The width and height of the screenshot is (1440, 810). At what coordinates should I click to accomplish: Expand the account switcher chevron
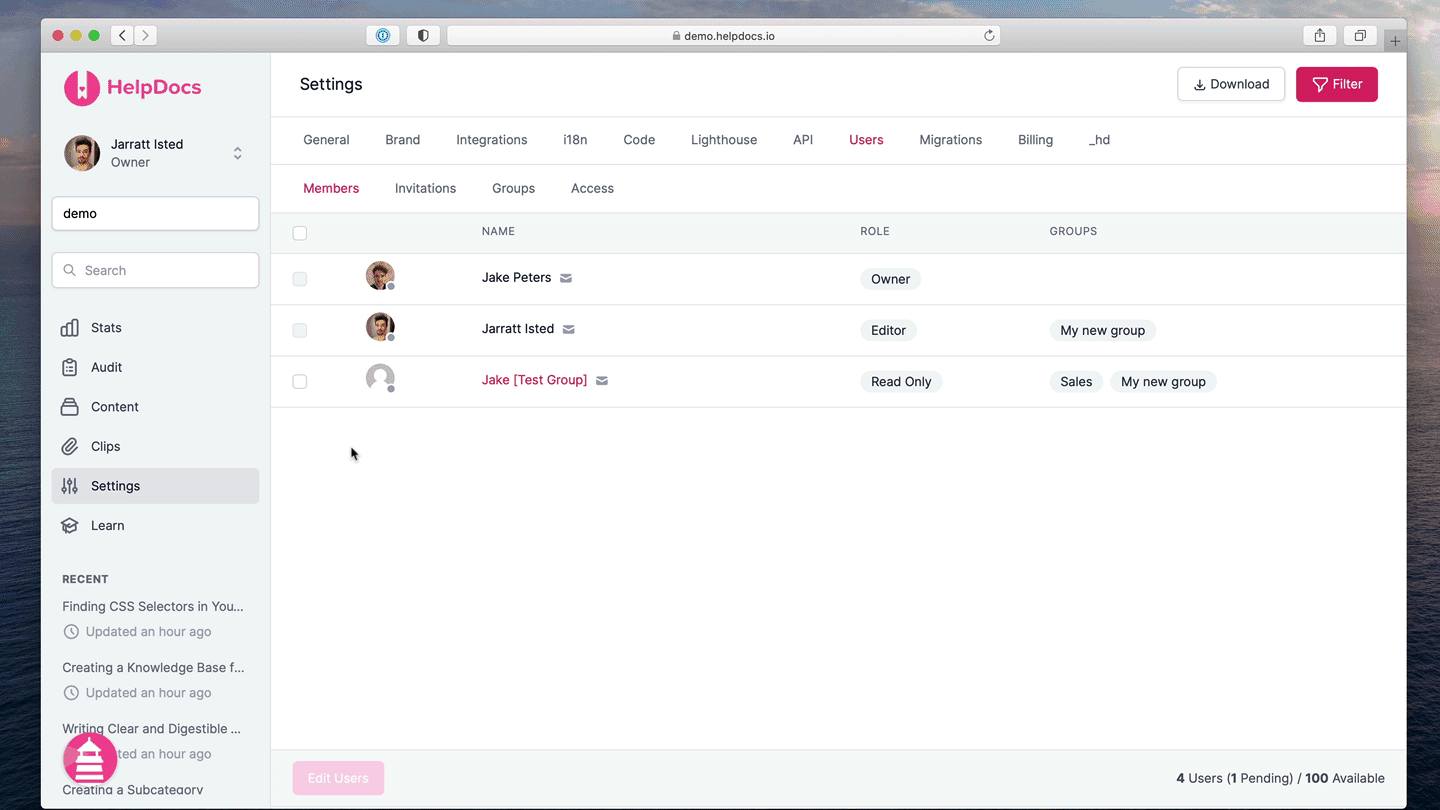point(238,153)
